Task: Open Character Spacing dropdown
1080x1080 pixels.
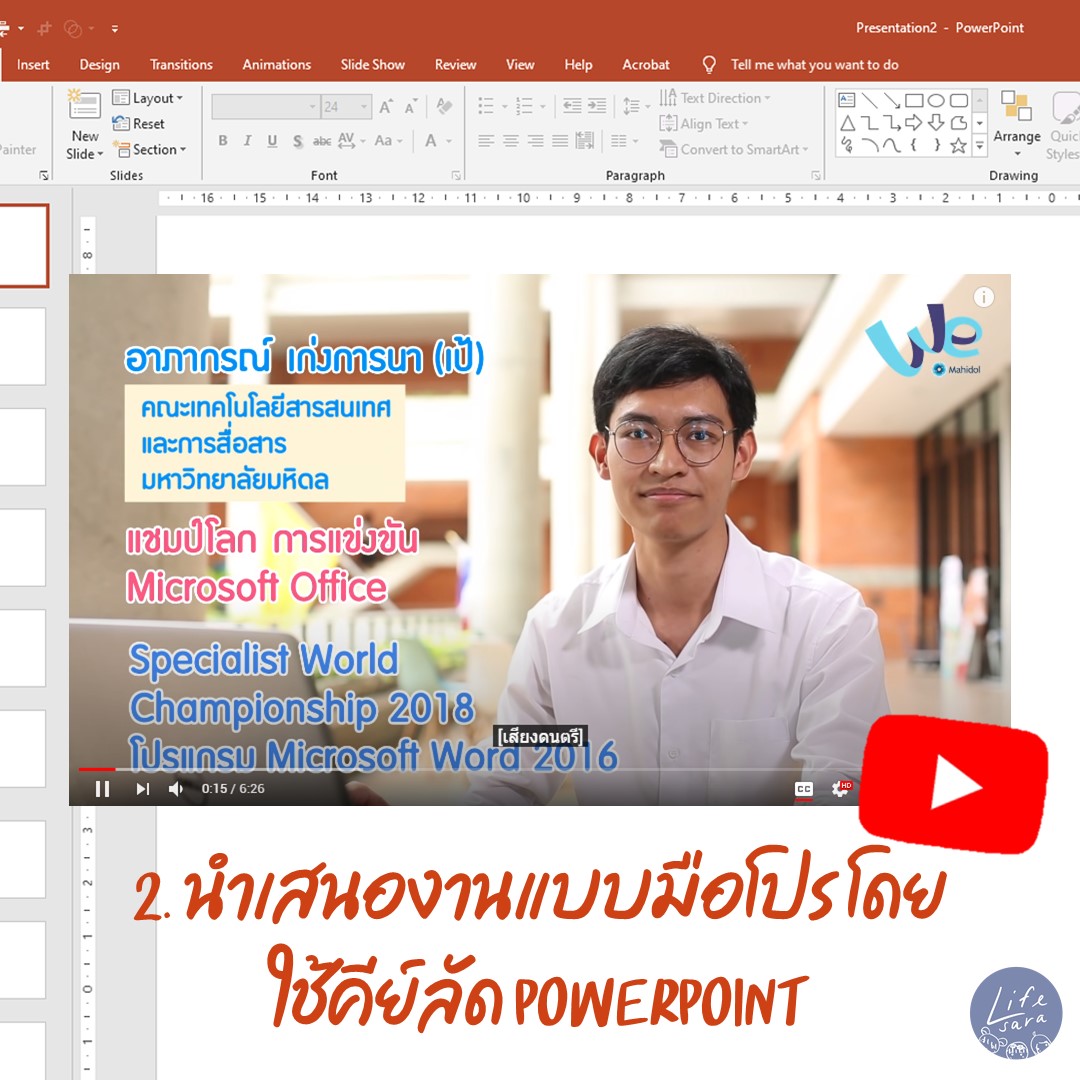Action: point(351,141)
